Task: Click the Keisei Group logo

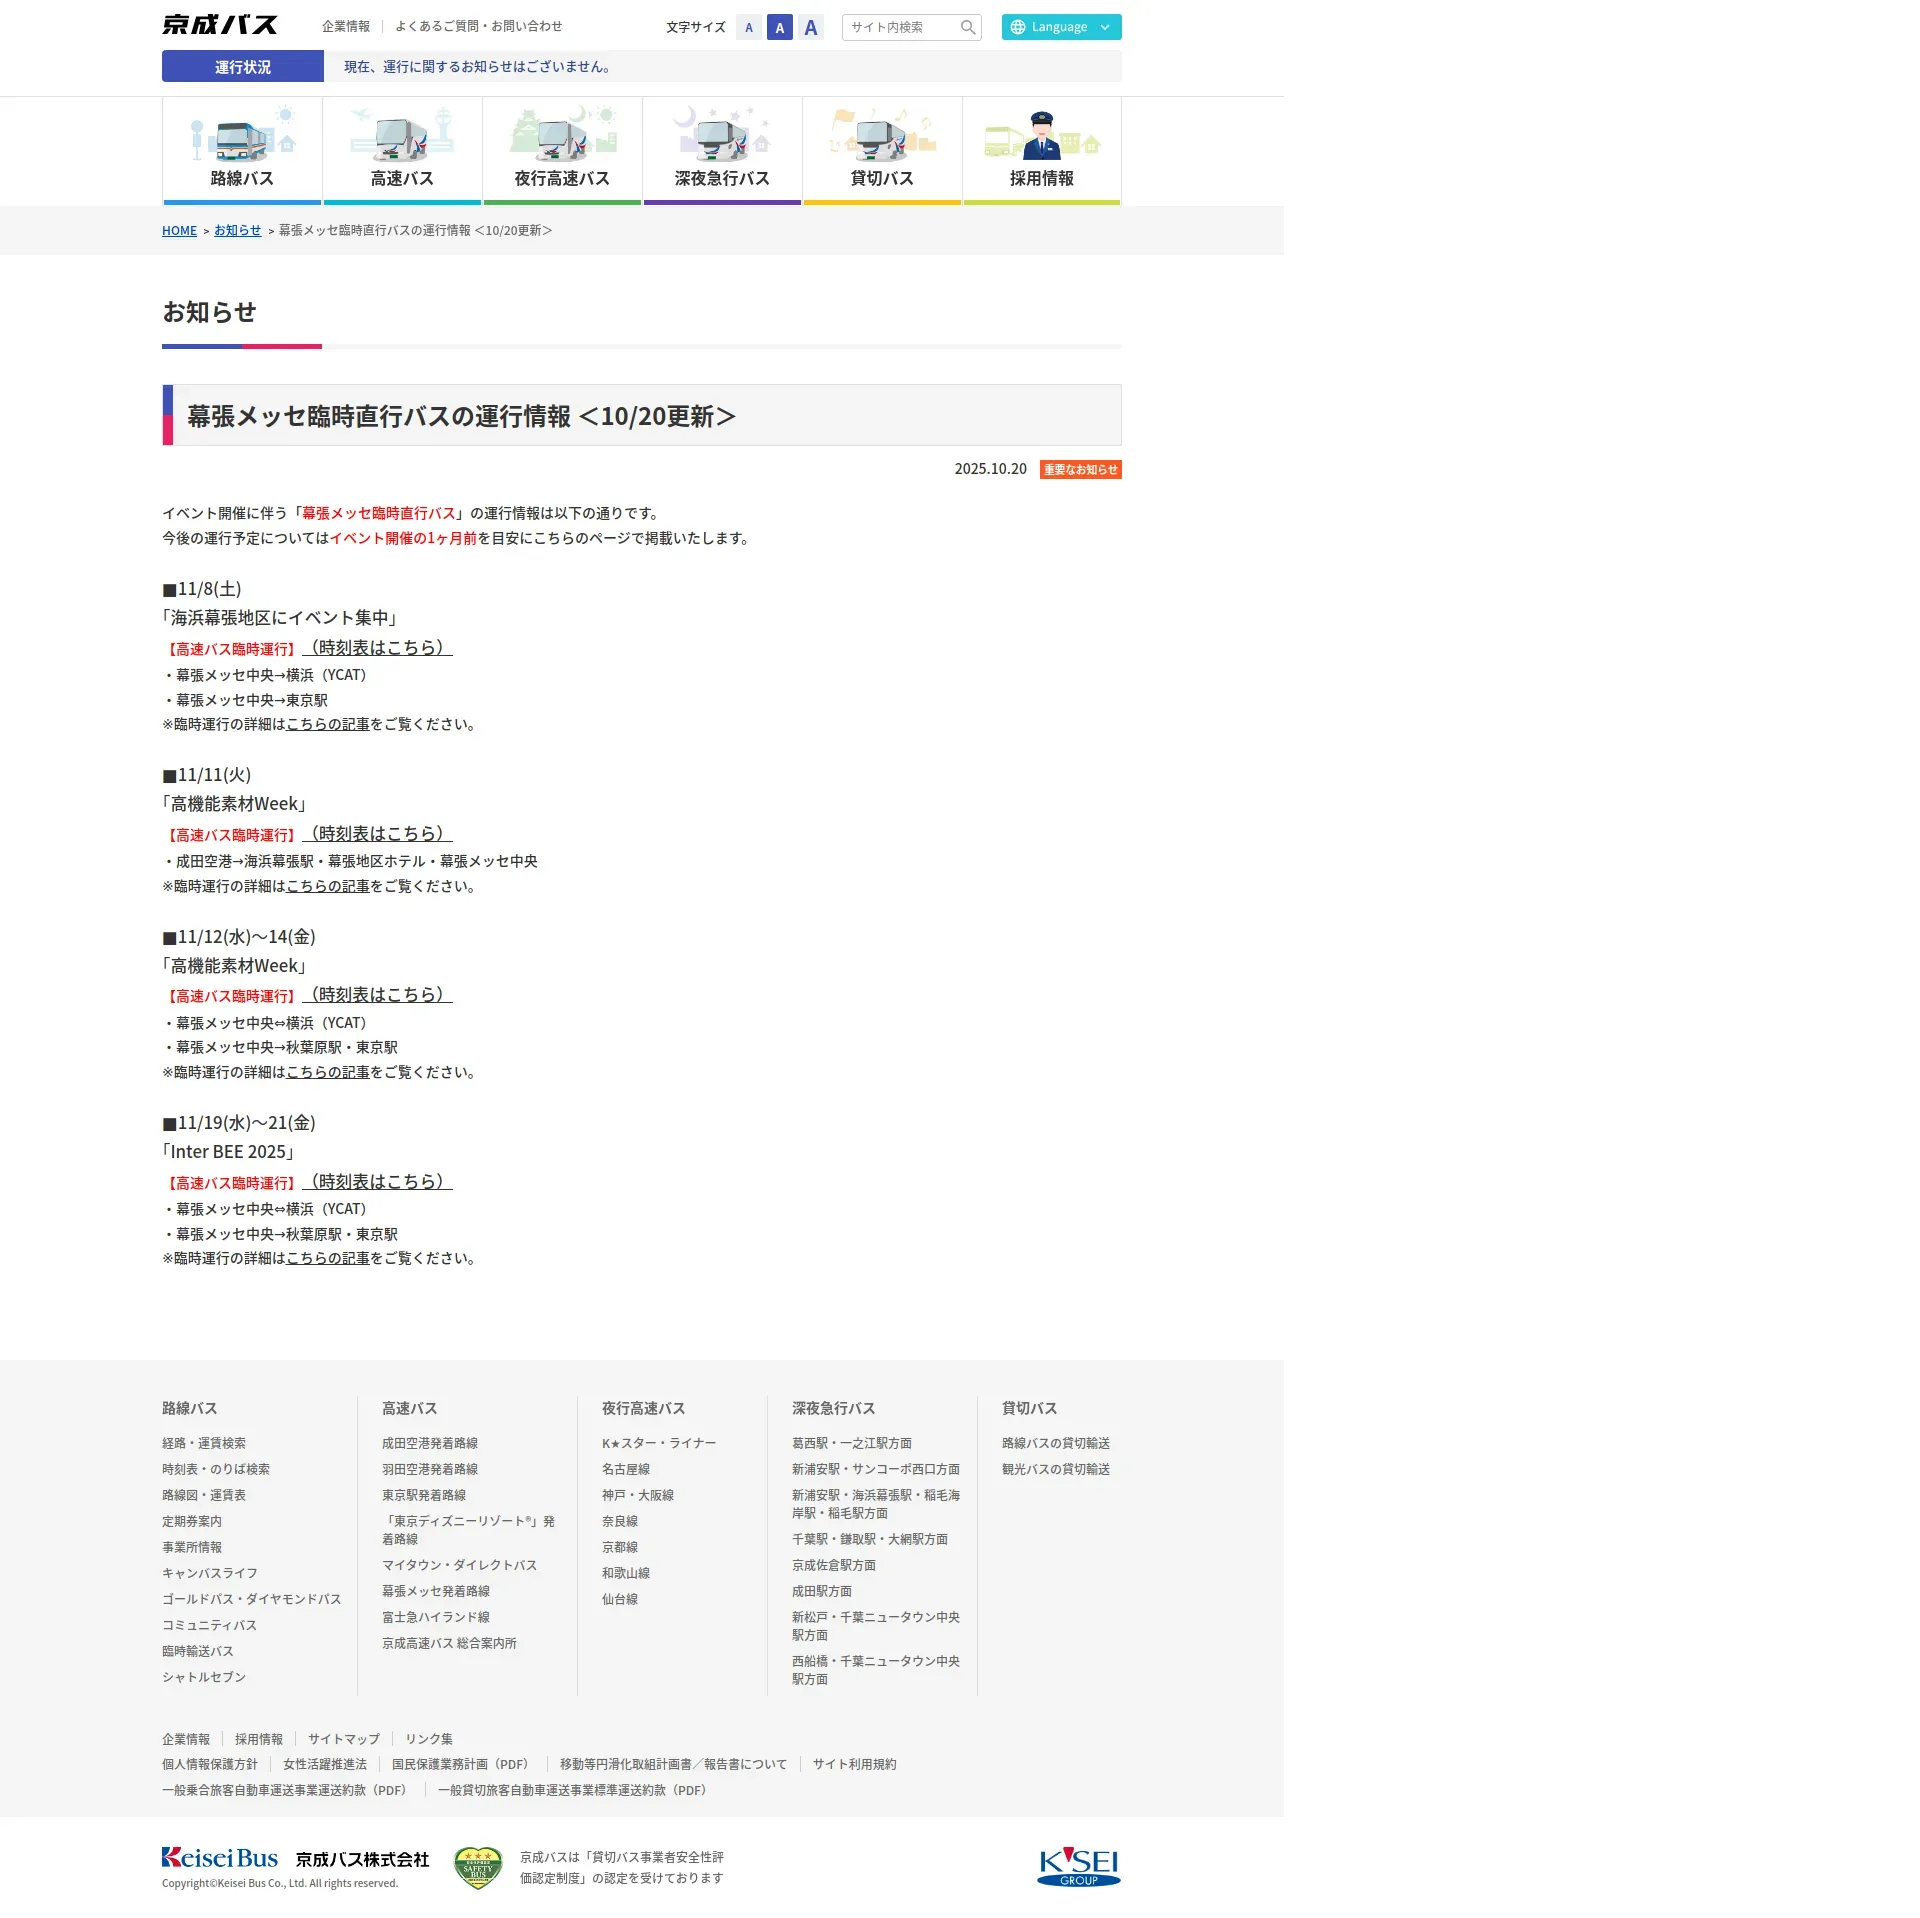Action: point(1079,1866)
